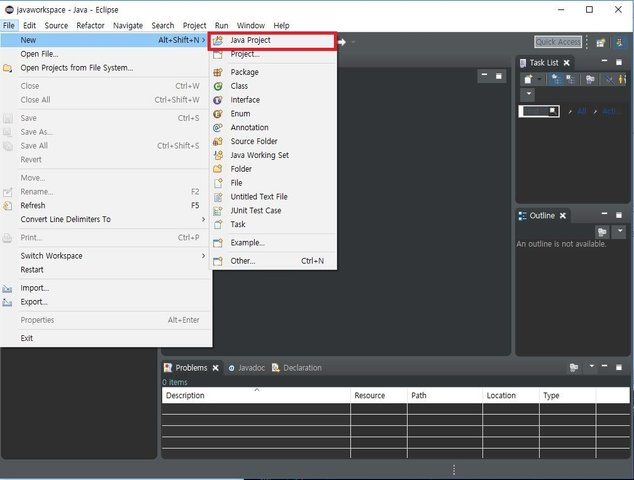Image resolution: width=634 pixels, height=480 pixels.
Task: Toggle Focus on Active Task in Problems view
Action: (574, 367)
